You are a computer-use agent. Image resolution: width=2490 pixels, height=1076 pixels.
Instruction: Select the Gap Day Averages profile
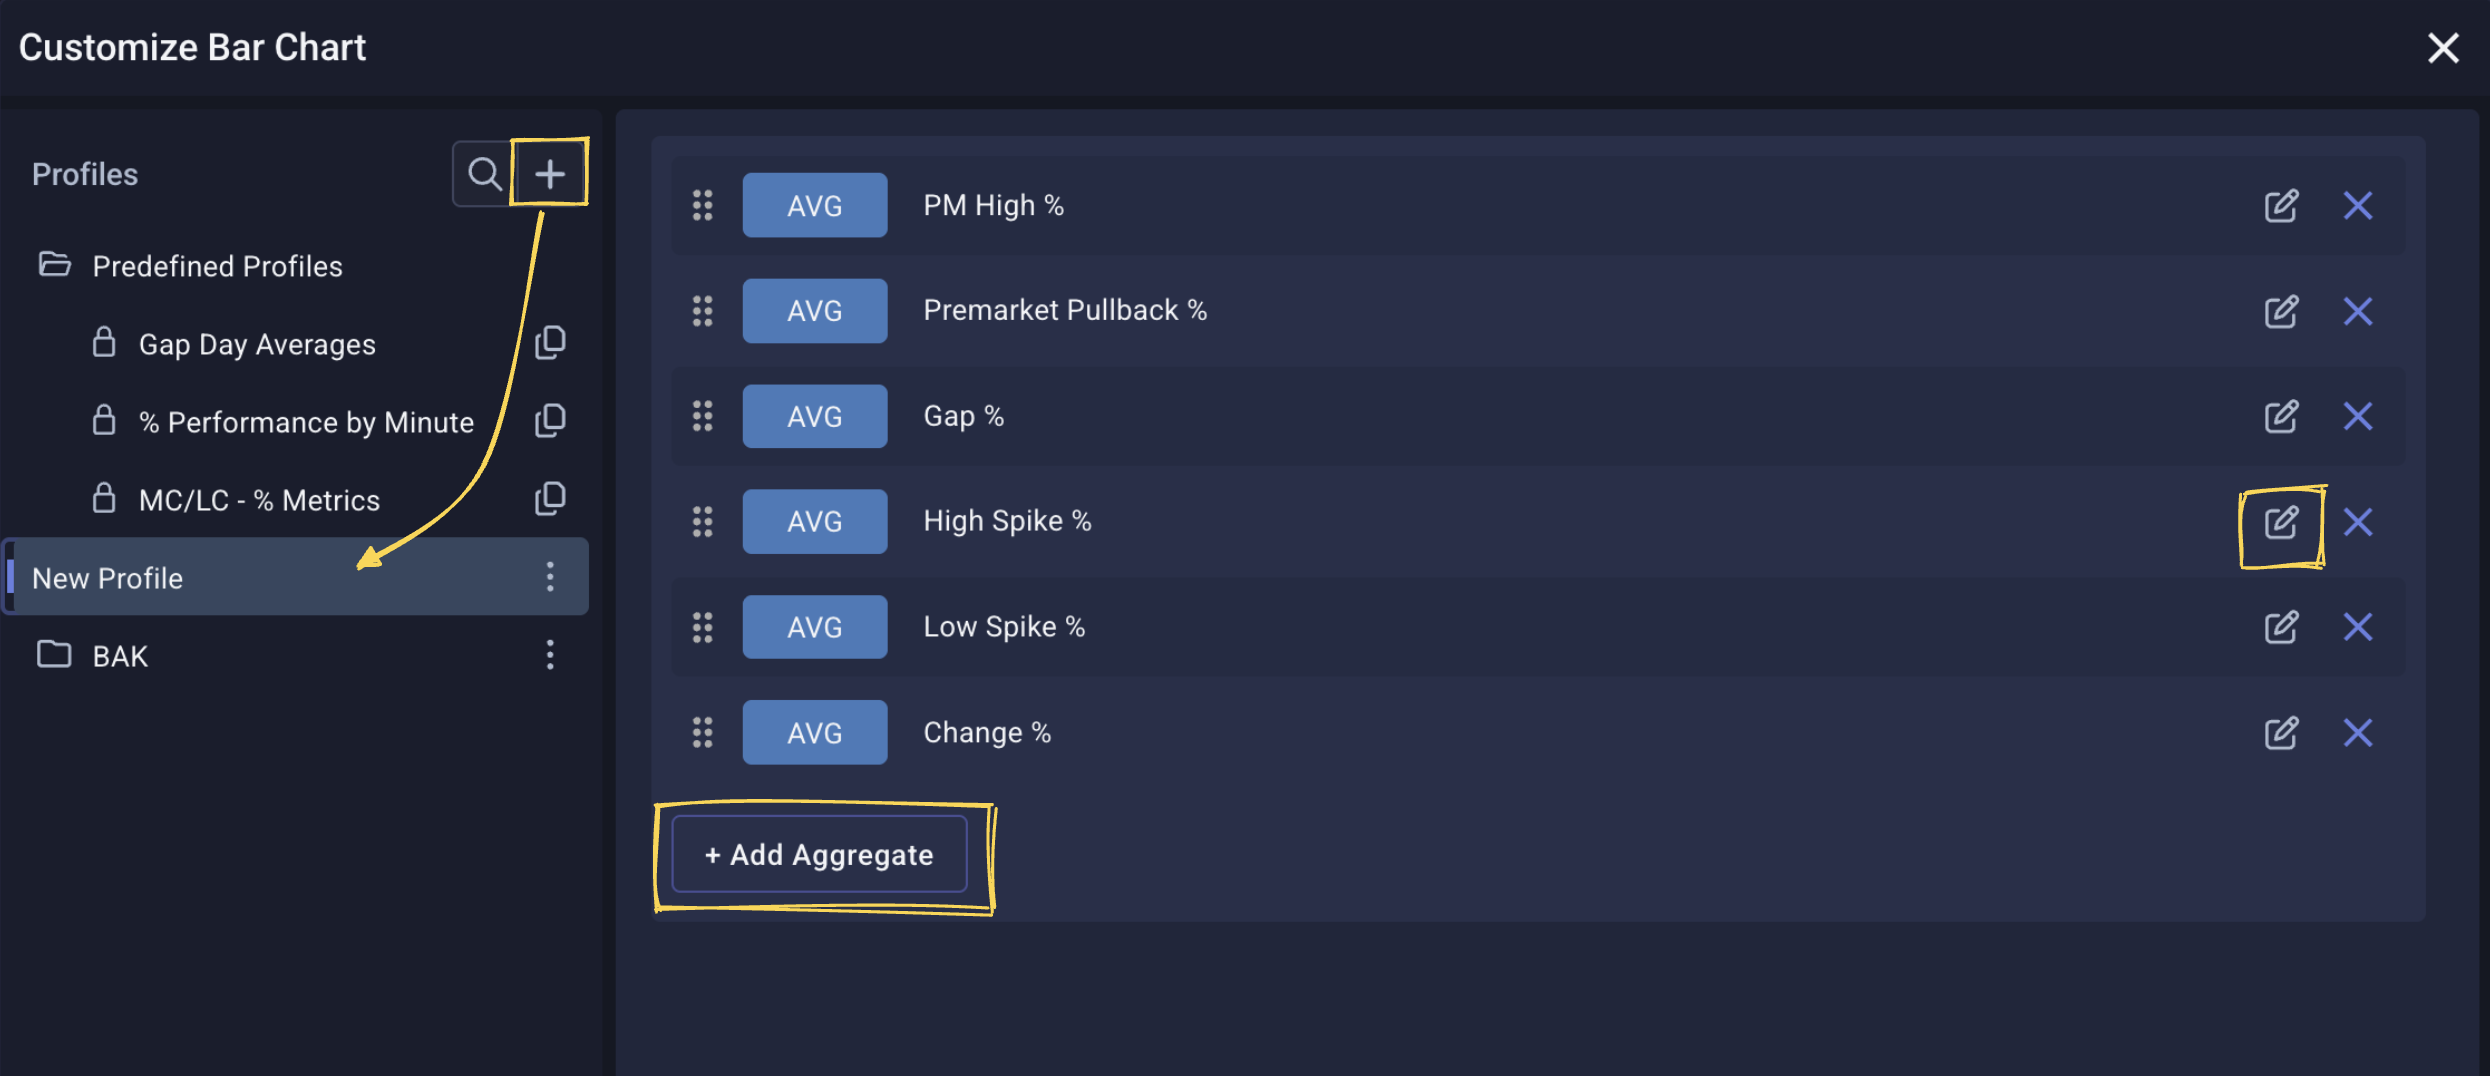257,344
